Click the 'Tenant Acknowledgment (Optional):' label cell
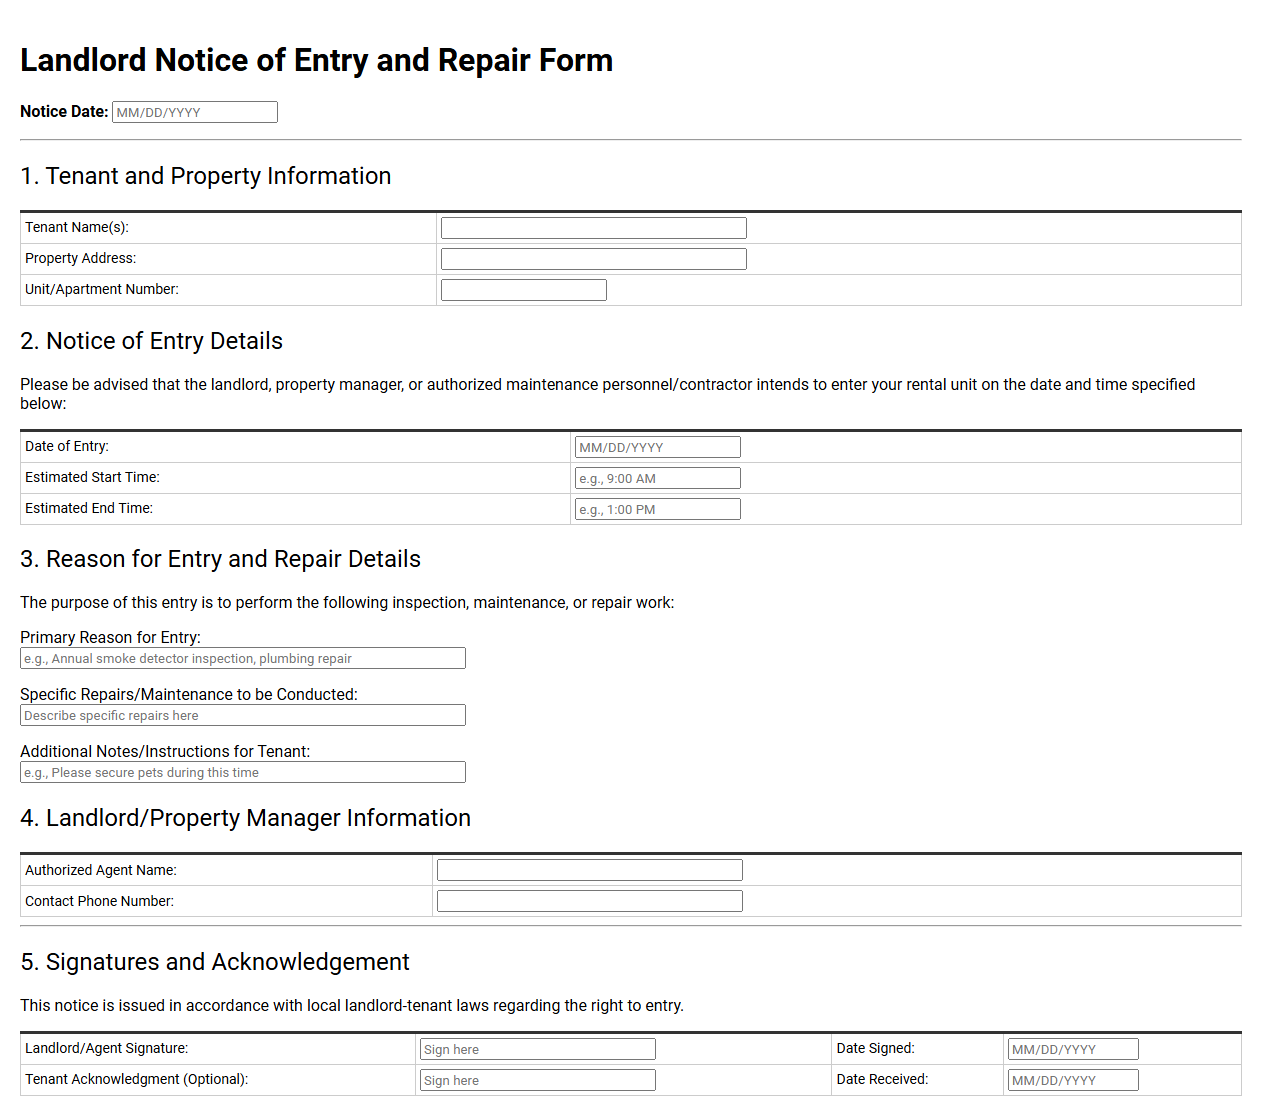 [x=218, y=1080]
